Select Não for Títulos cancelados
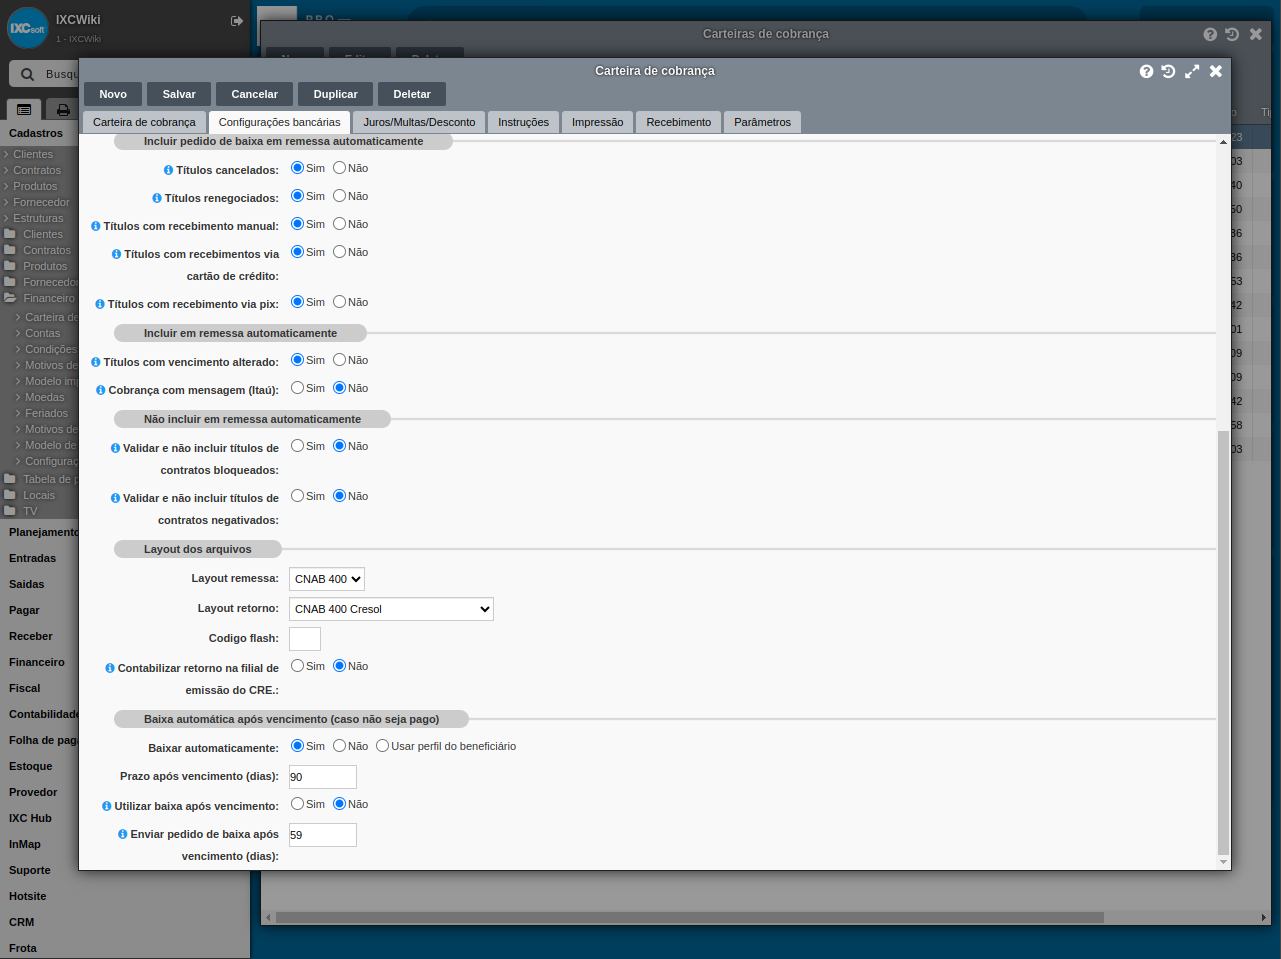This screenshot has width=1281, height=959. click(x=339, y=168)
